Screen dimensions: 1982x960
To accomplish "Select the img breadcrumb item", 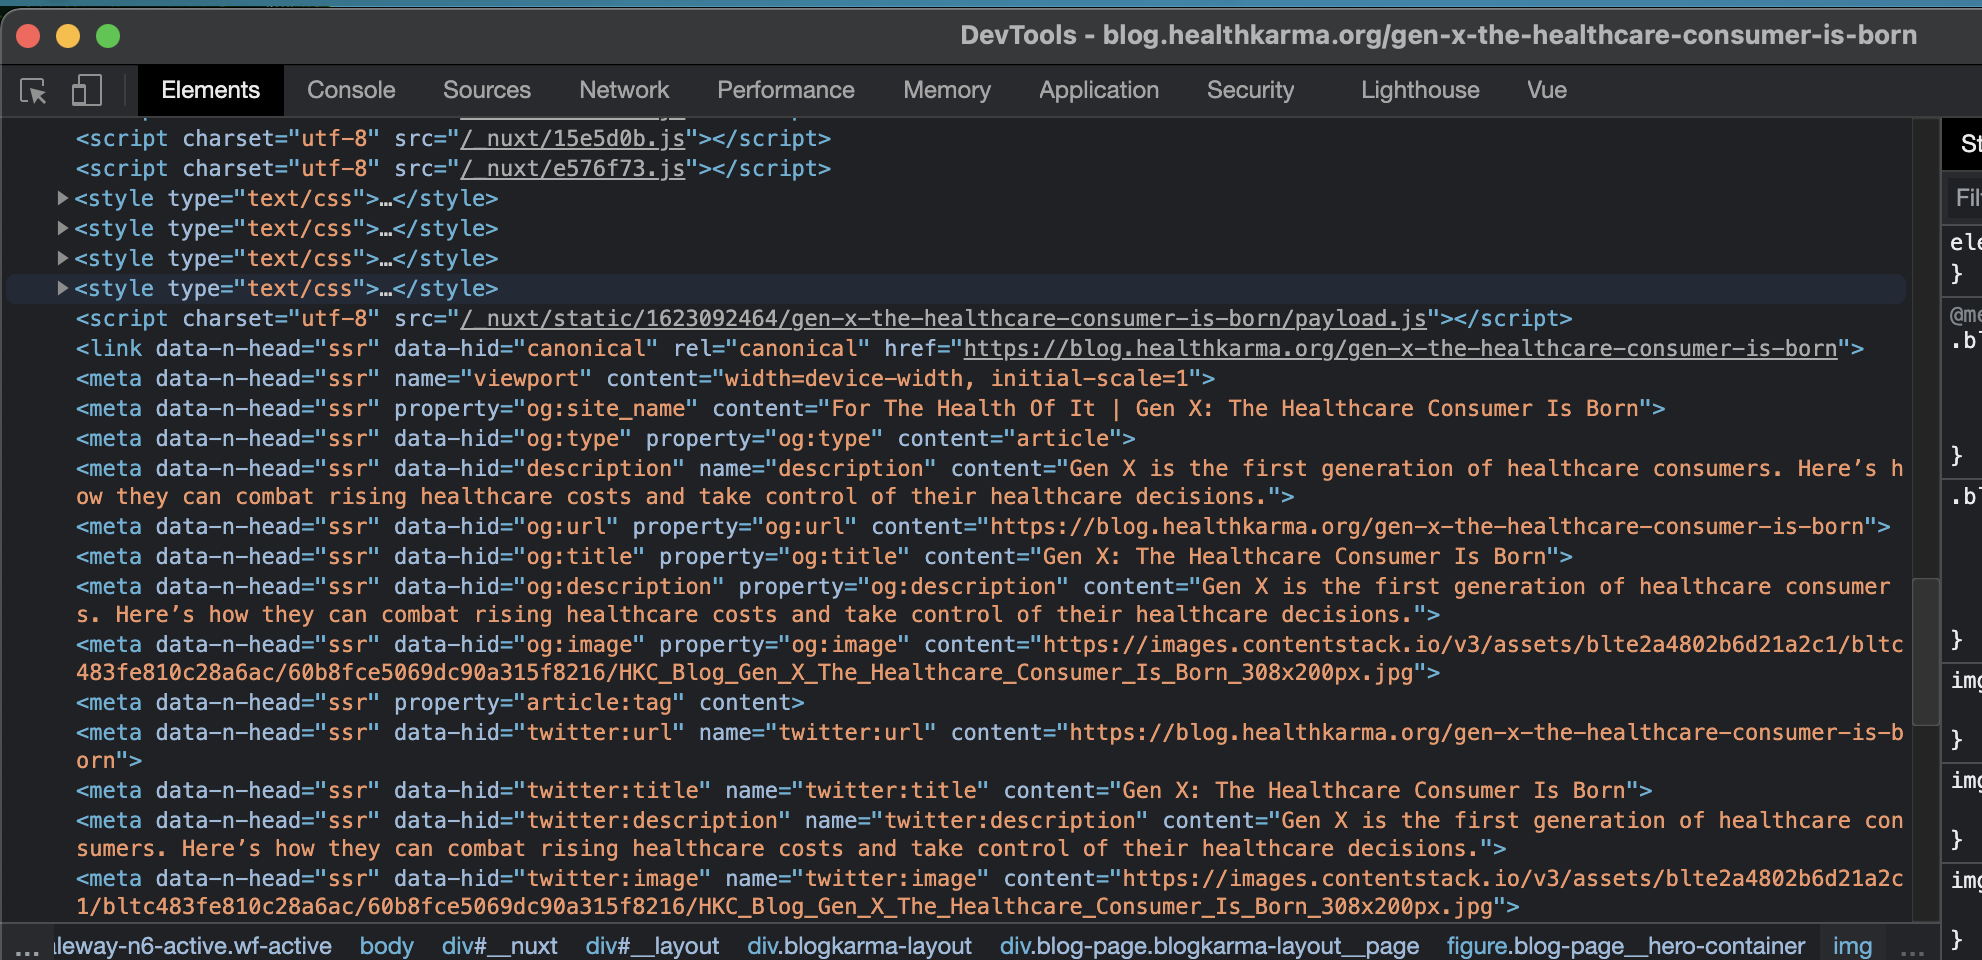I will pos(1852,945).
